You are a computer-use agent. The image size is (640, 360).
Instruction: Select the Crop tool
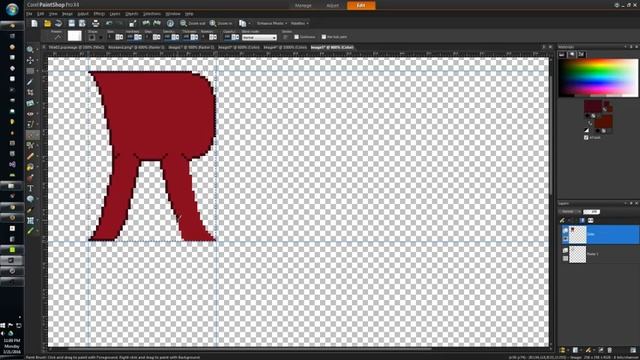tap(30, 93)
